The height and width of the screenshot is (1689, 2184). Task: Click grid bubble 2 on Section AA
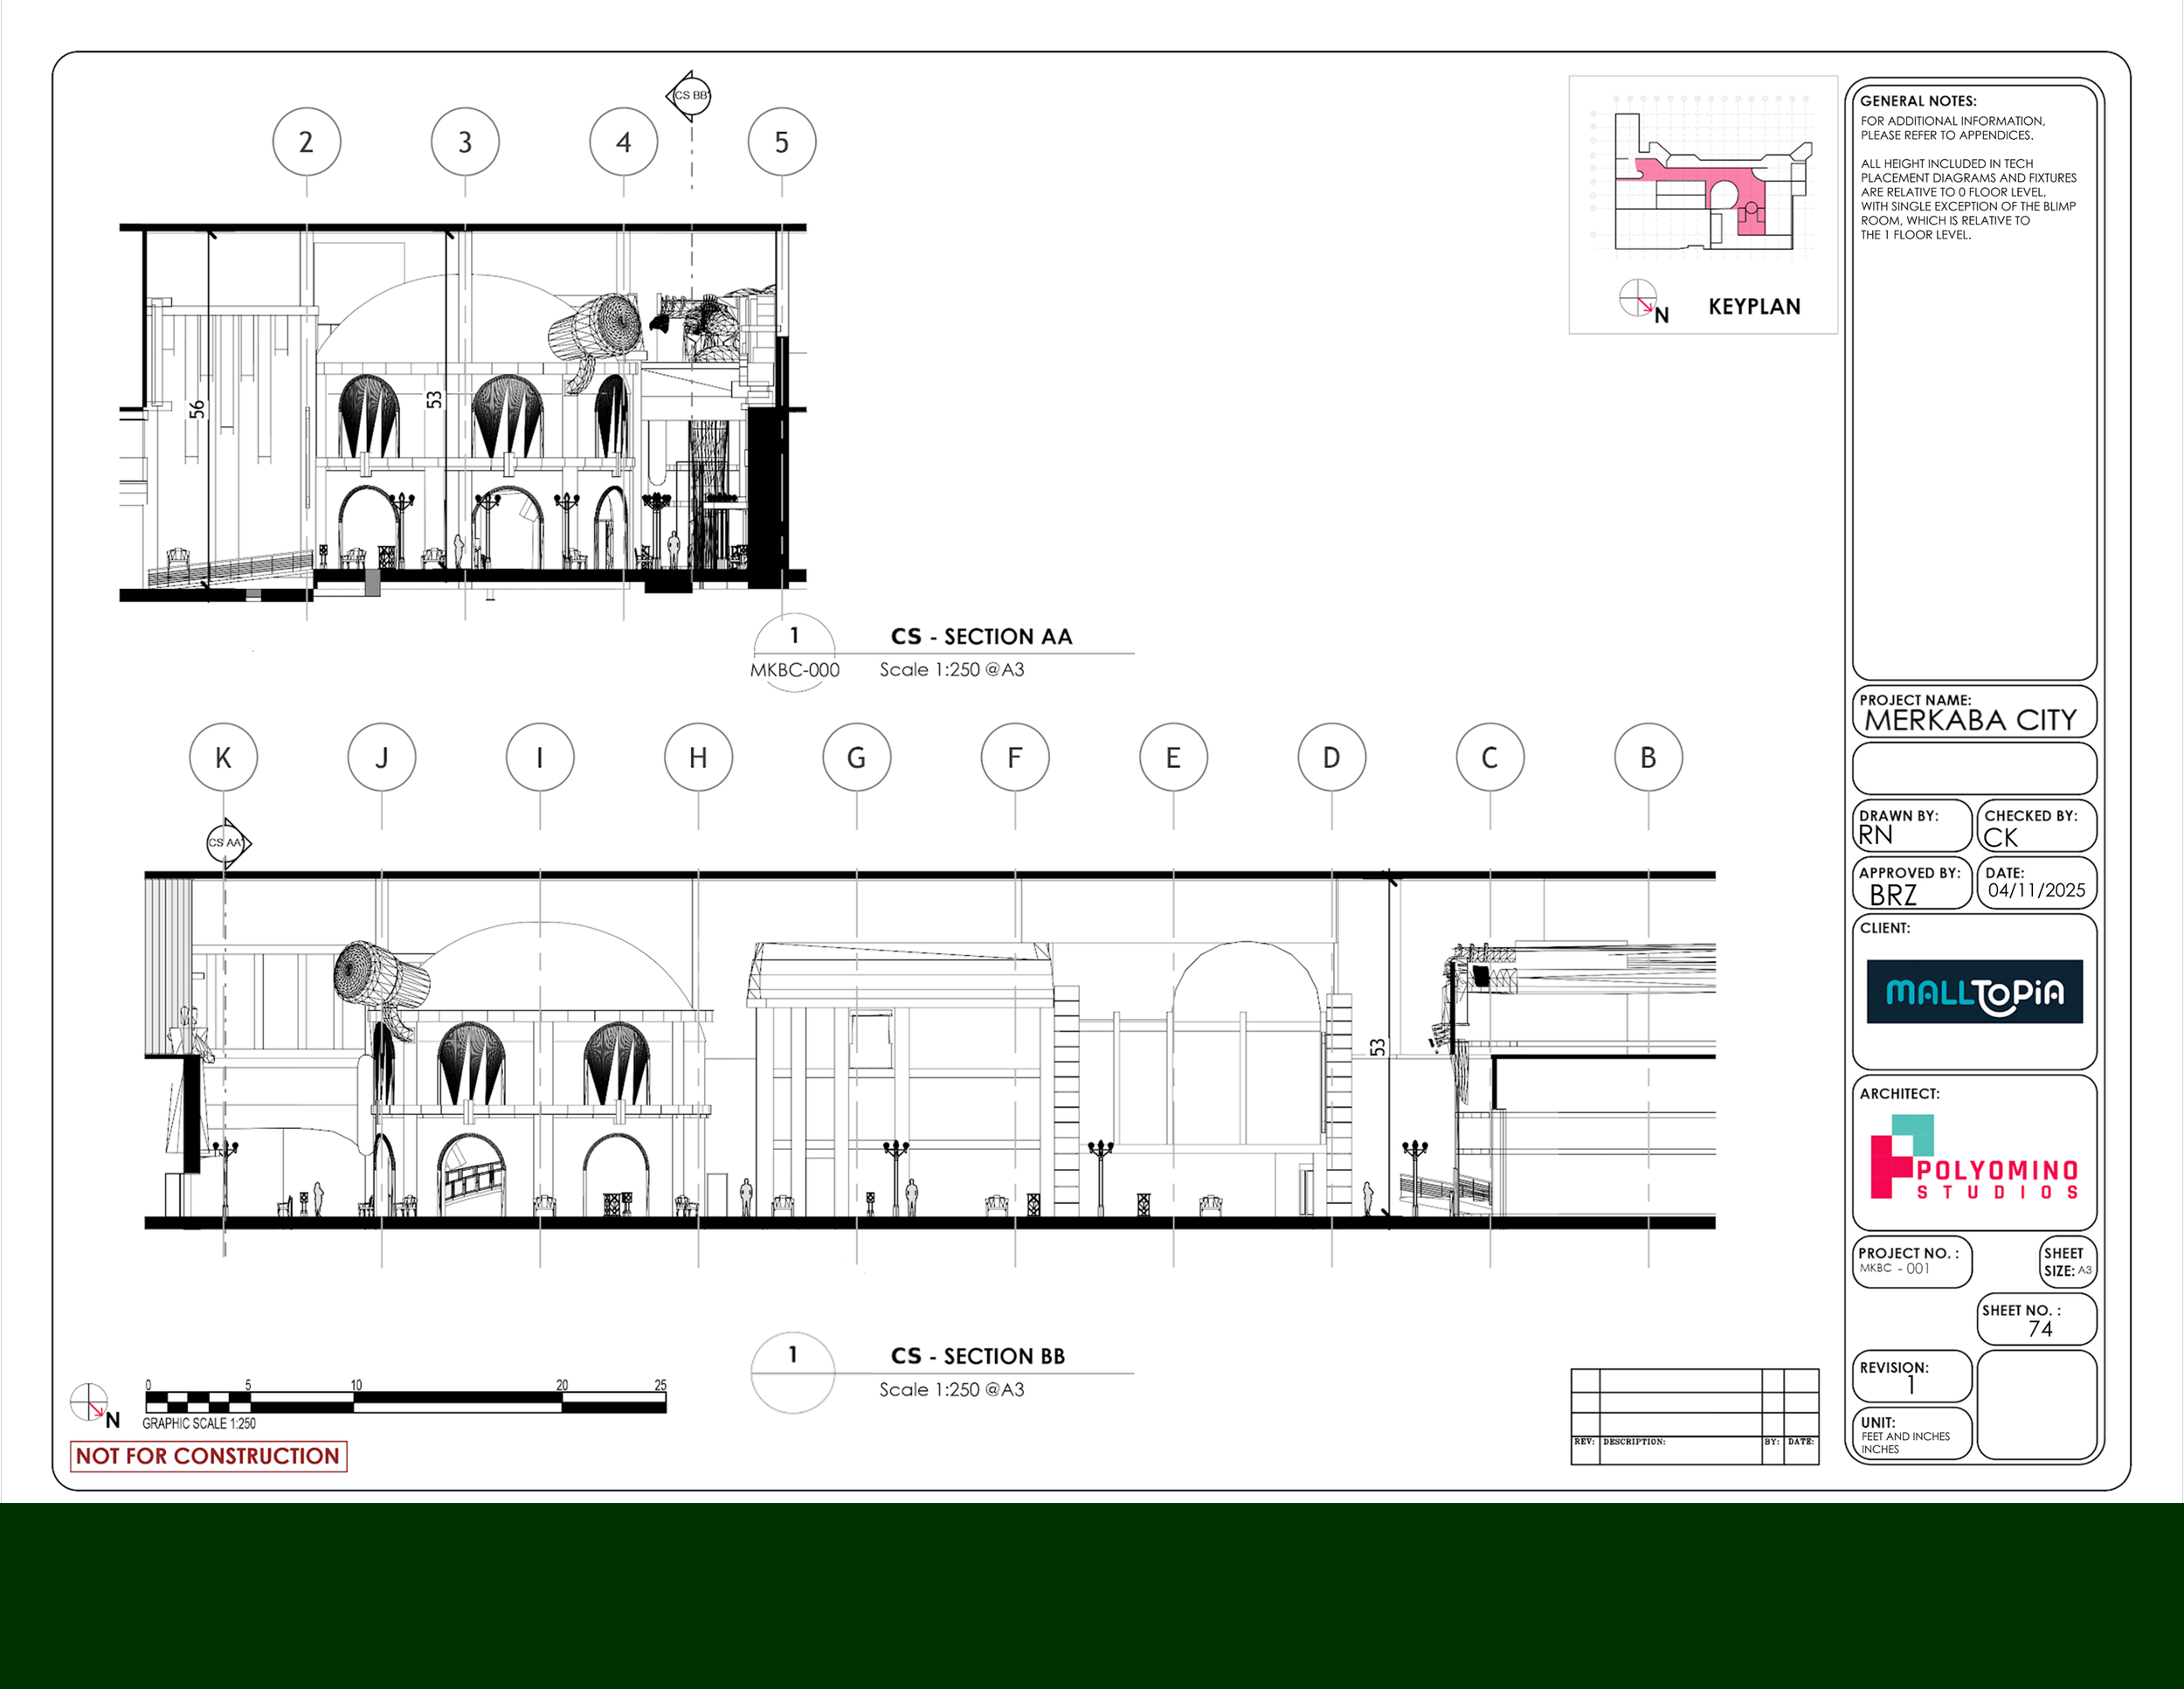(306, 141)
